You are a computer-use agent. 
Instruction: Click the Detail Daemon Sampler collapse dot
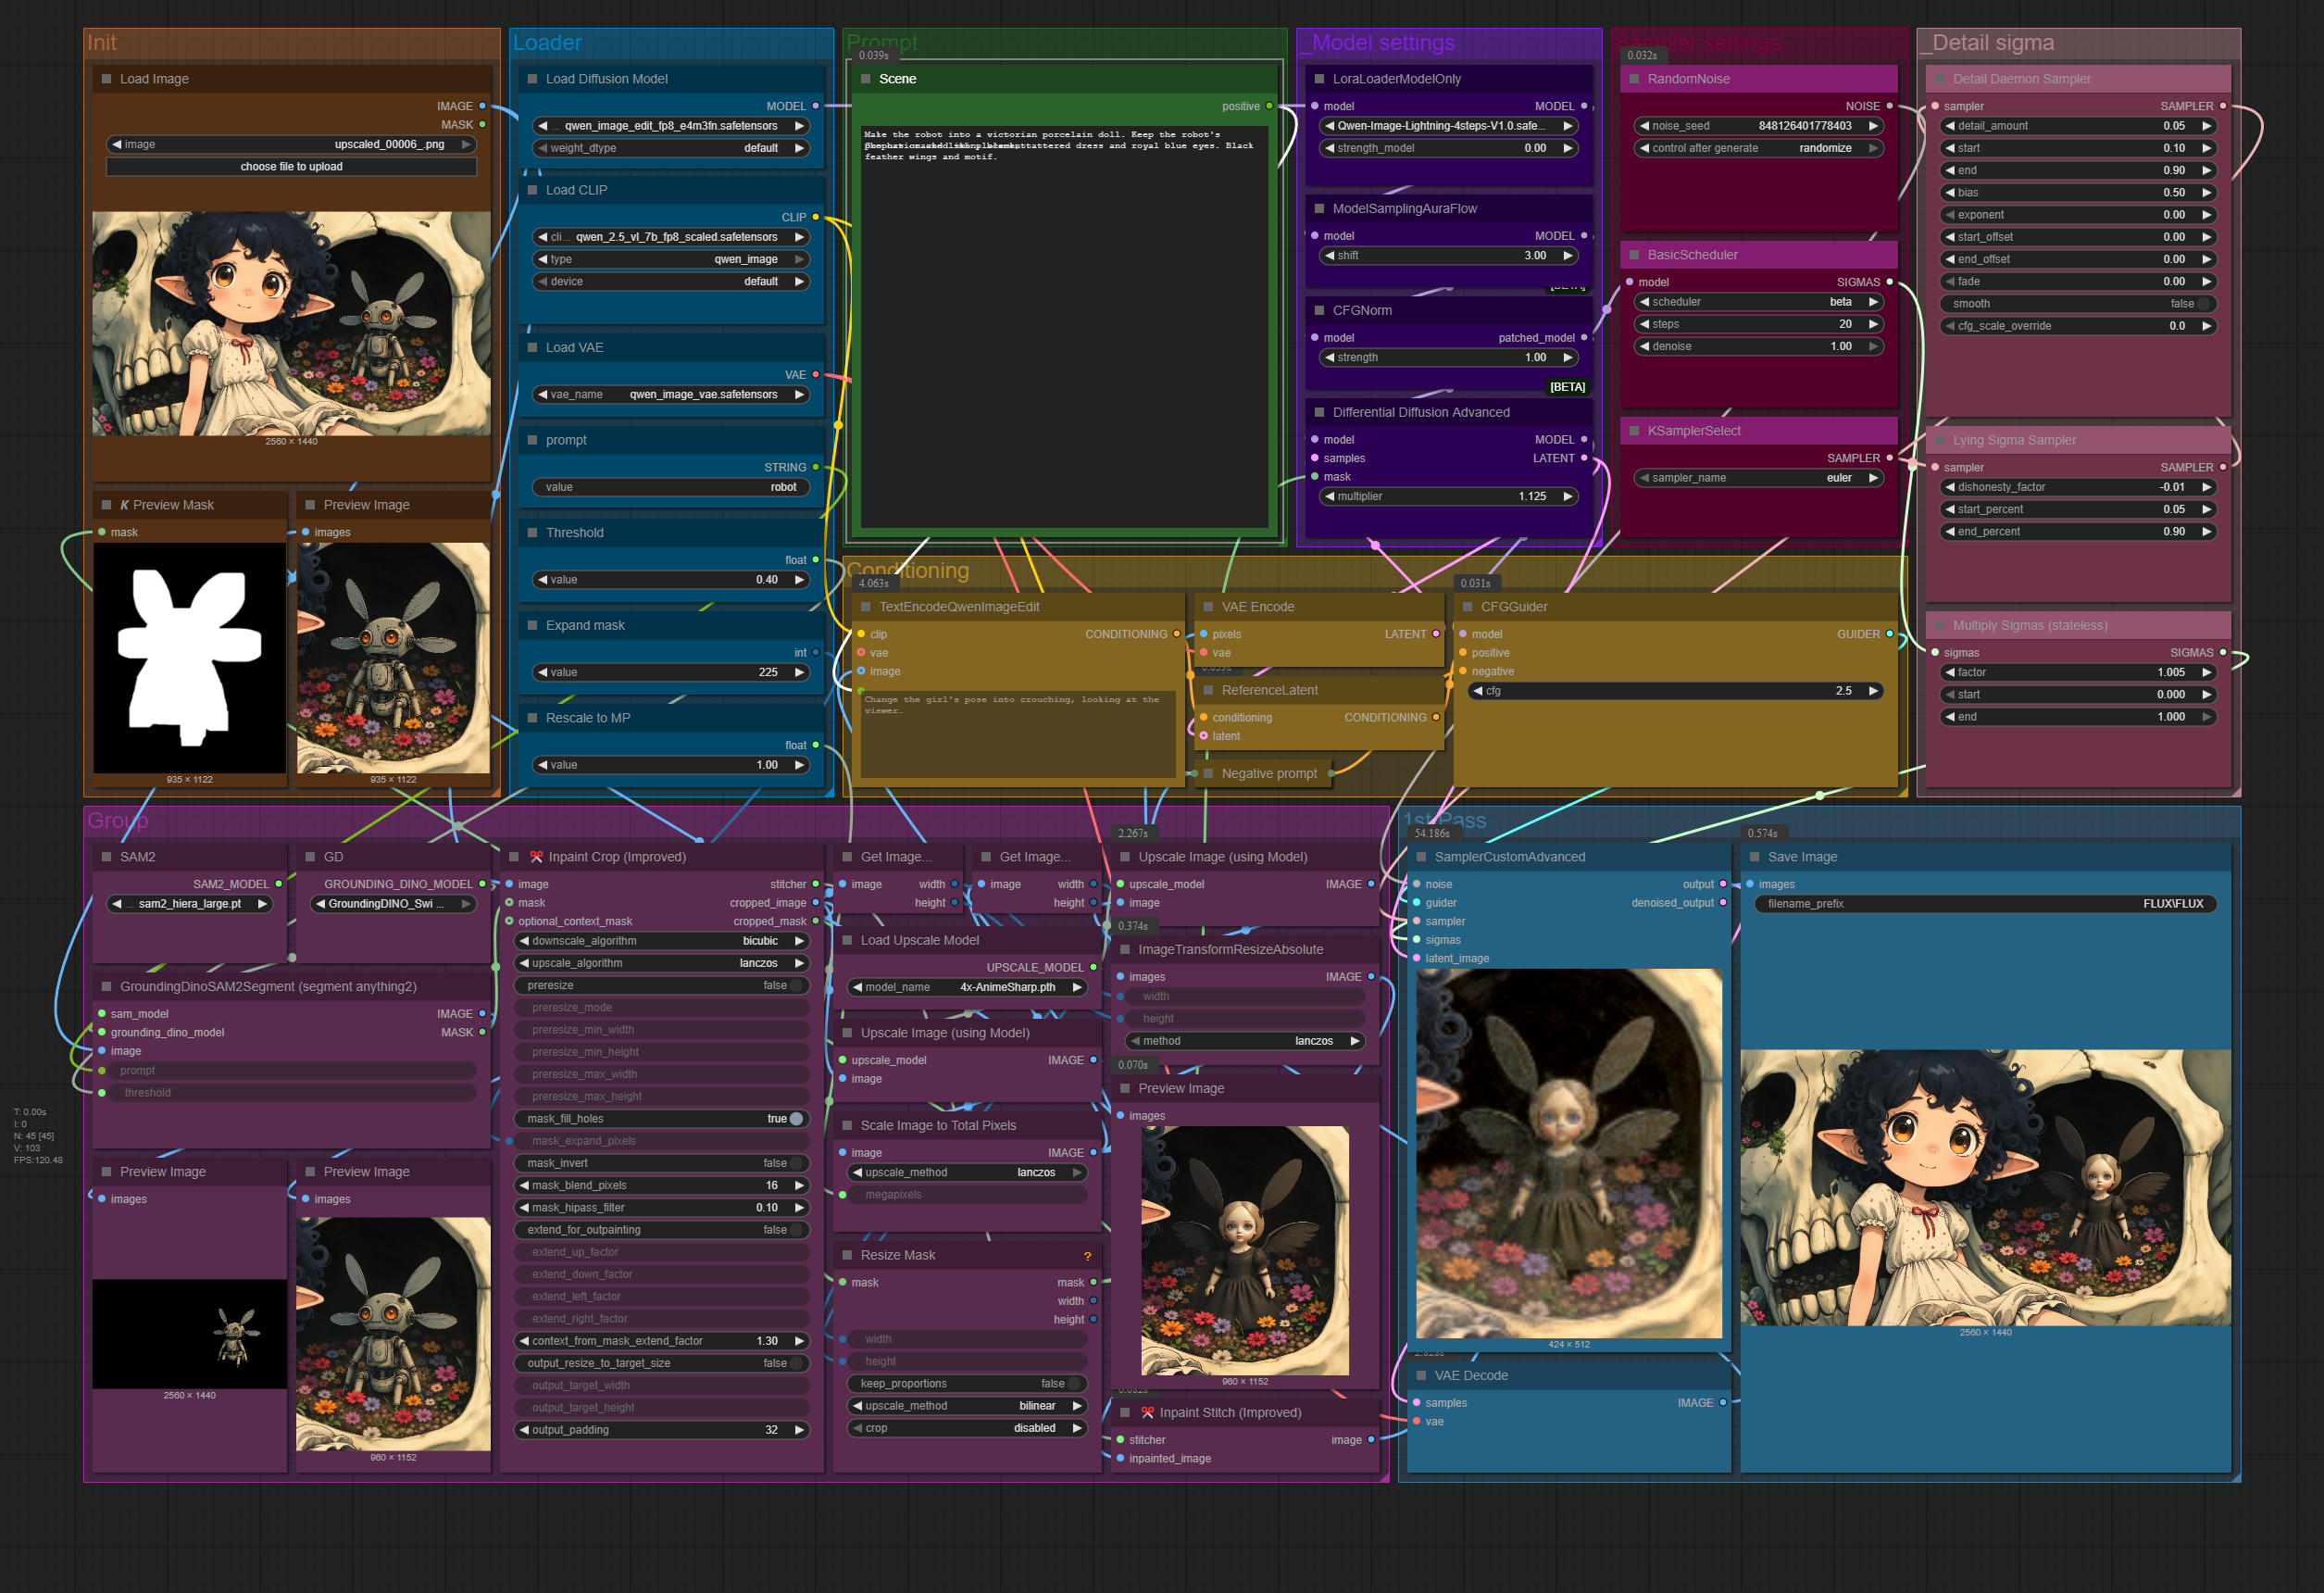point(1939,79)
